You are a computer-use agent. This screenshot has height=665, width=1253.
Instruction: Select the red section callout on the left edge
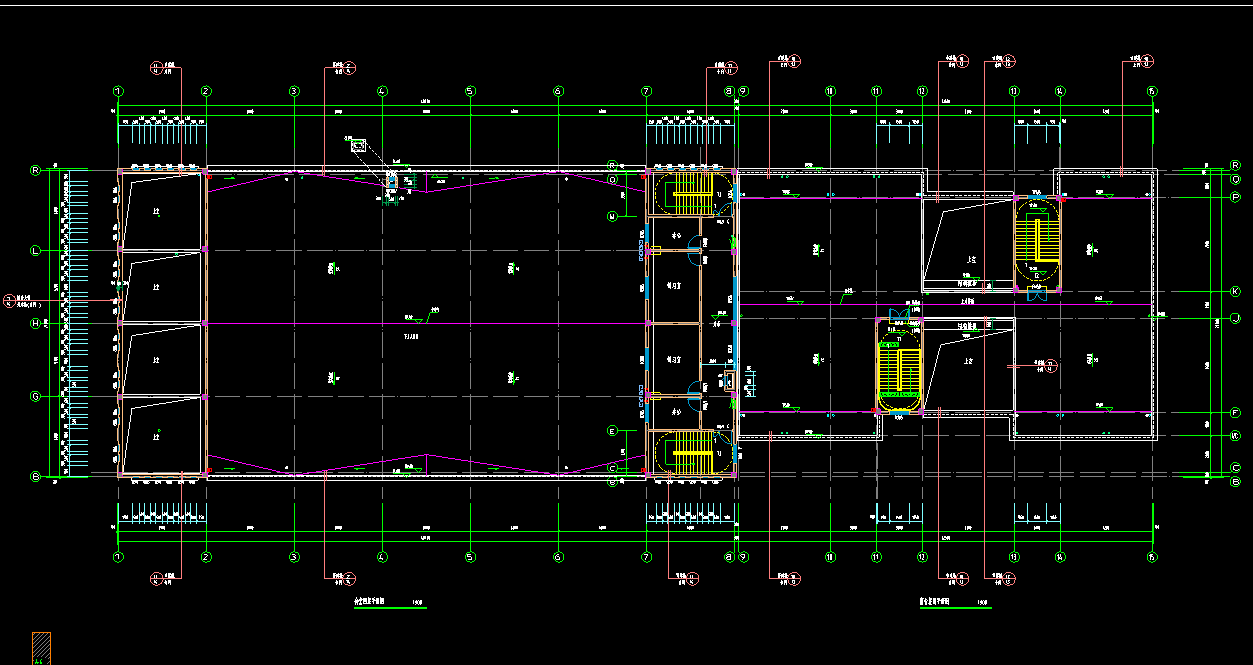click(x=10, y=300)
